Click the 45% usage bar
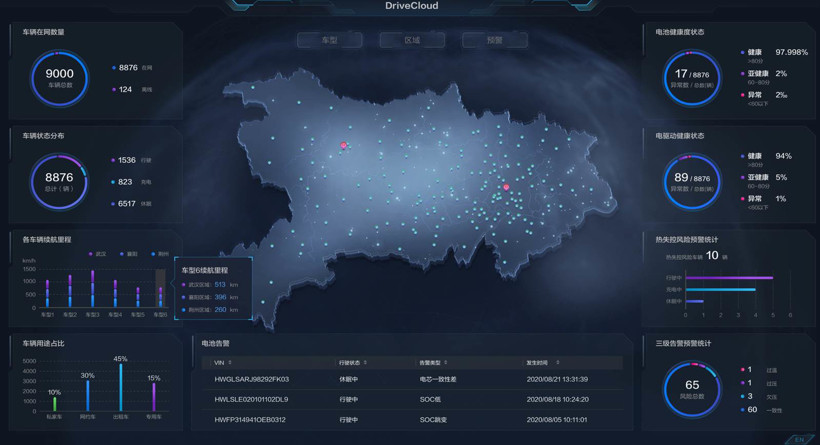 click(x=121, y=387)
